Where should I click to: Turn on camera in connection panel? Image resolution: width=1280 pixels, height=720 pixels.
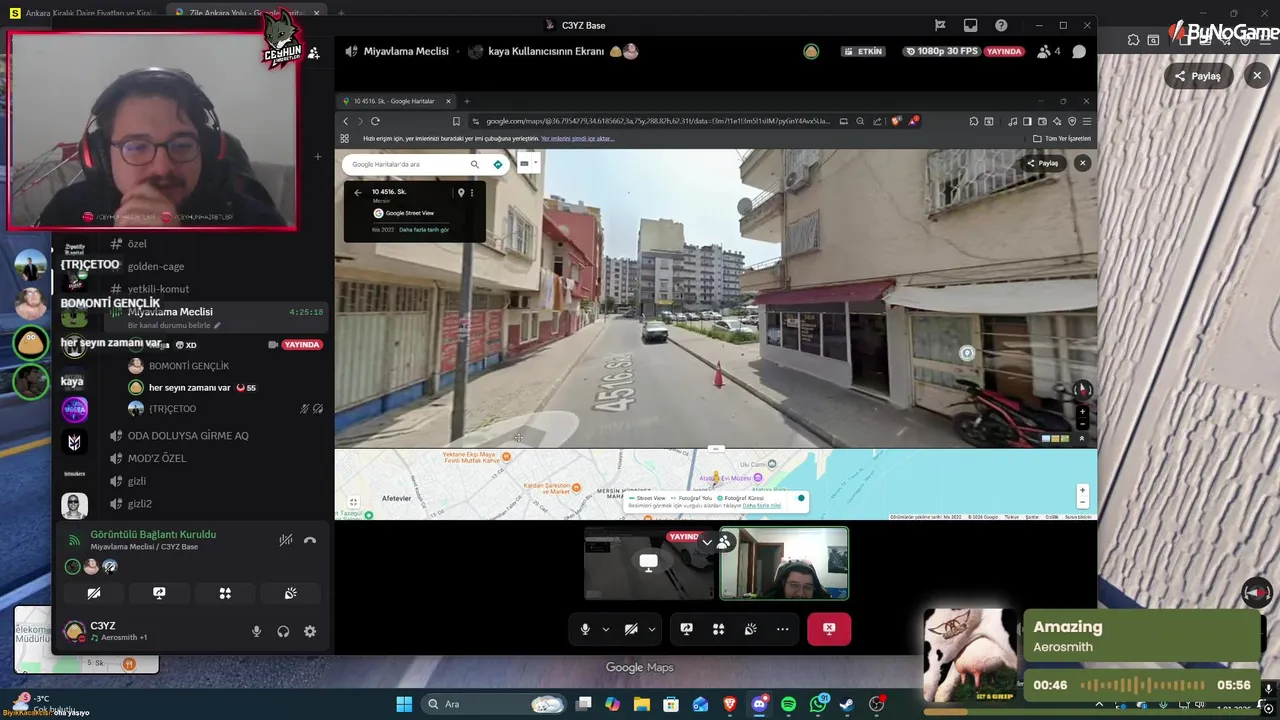[94, 593]
